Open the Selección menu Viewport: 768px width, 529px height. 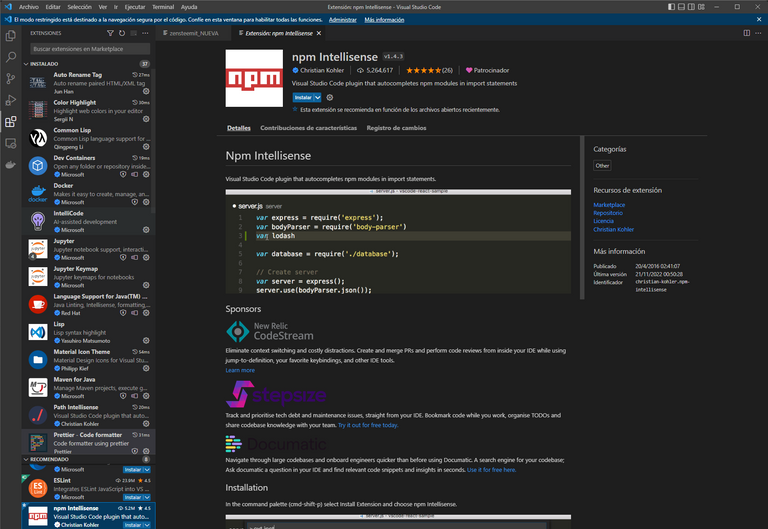tap(79, 7)
